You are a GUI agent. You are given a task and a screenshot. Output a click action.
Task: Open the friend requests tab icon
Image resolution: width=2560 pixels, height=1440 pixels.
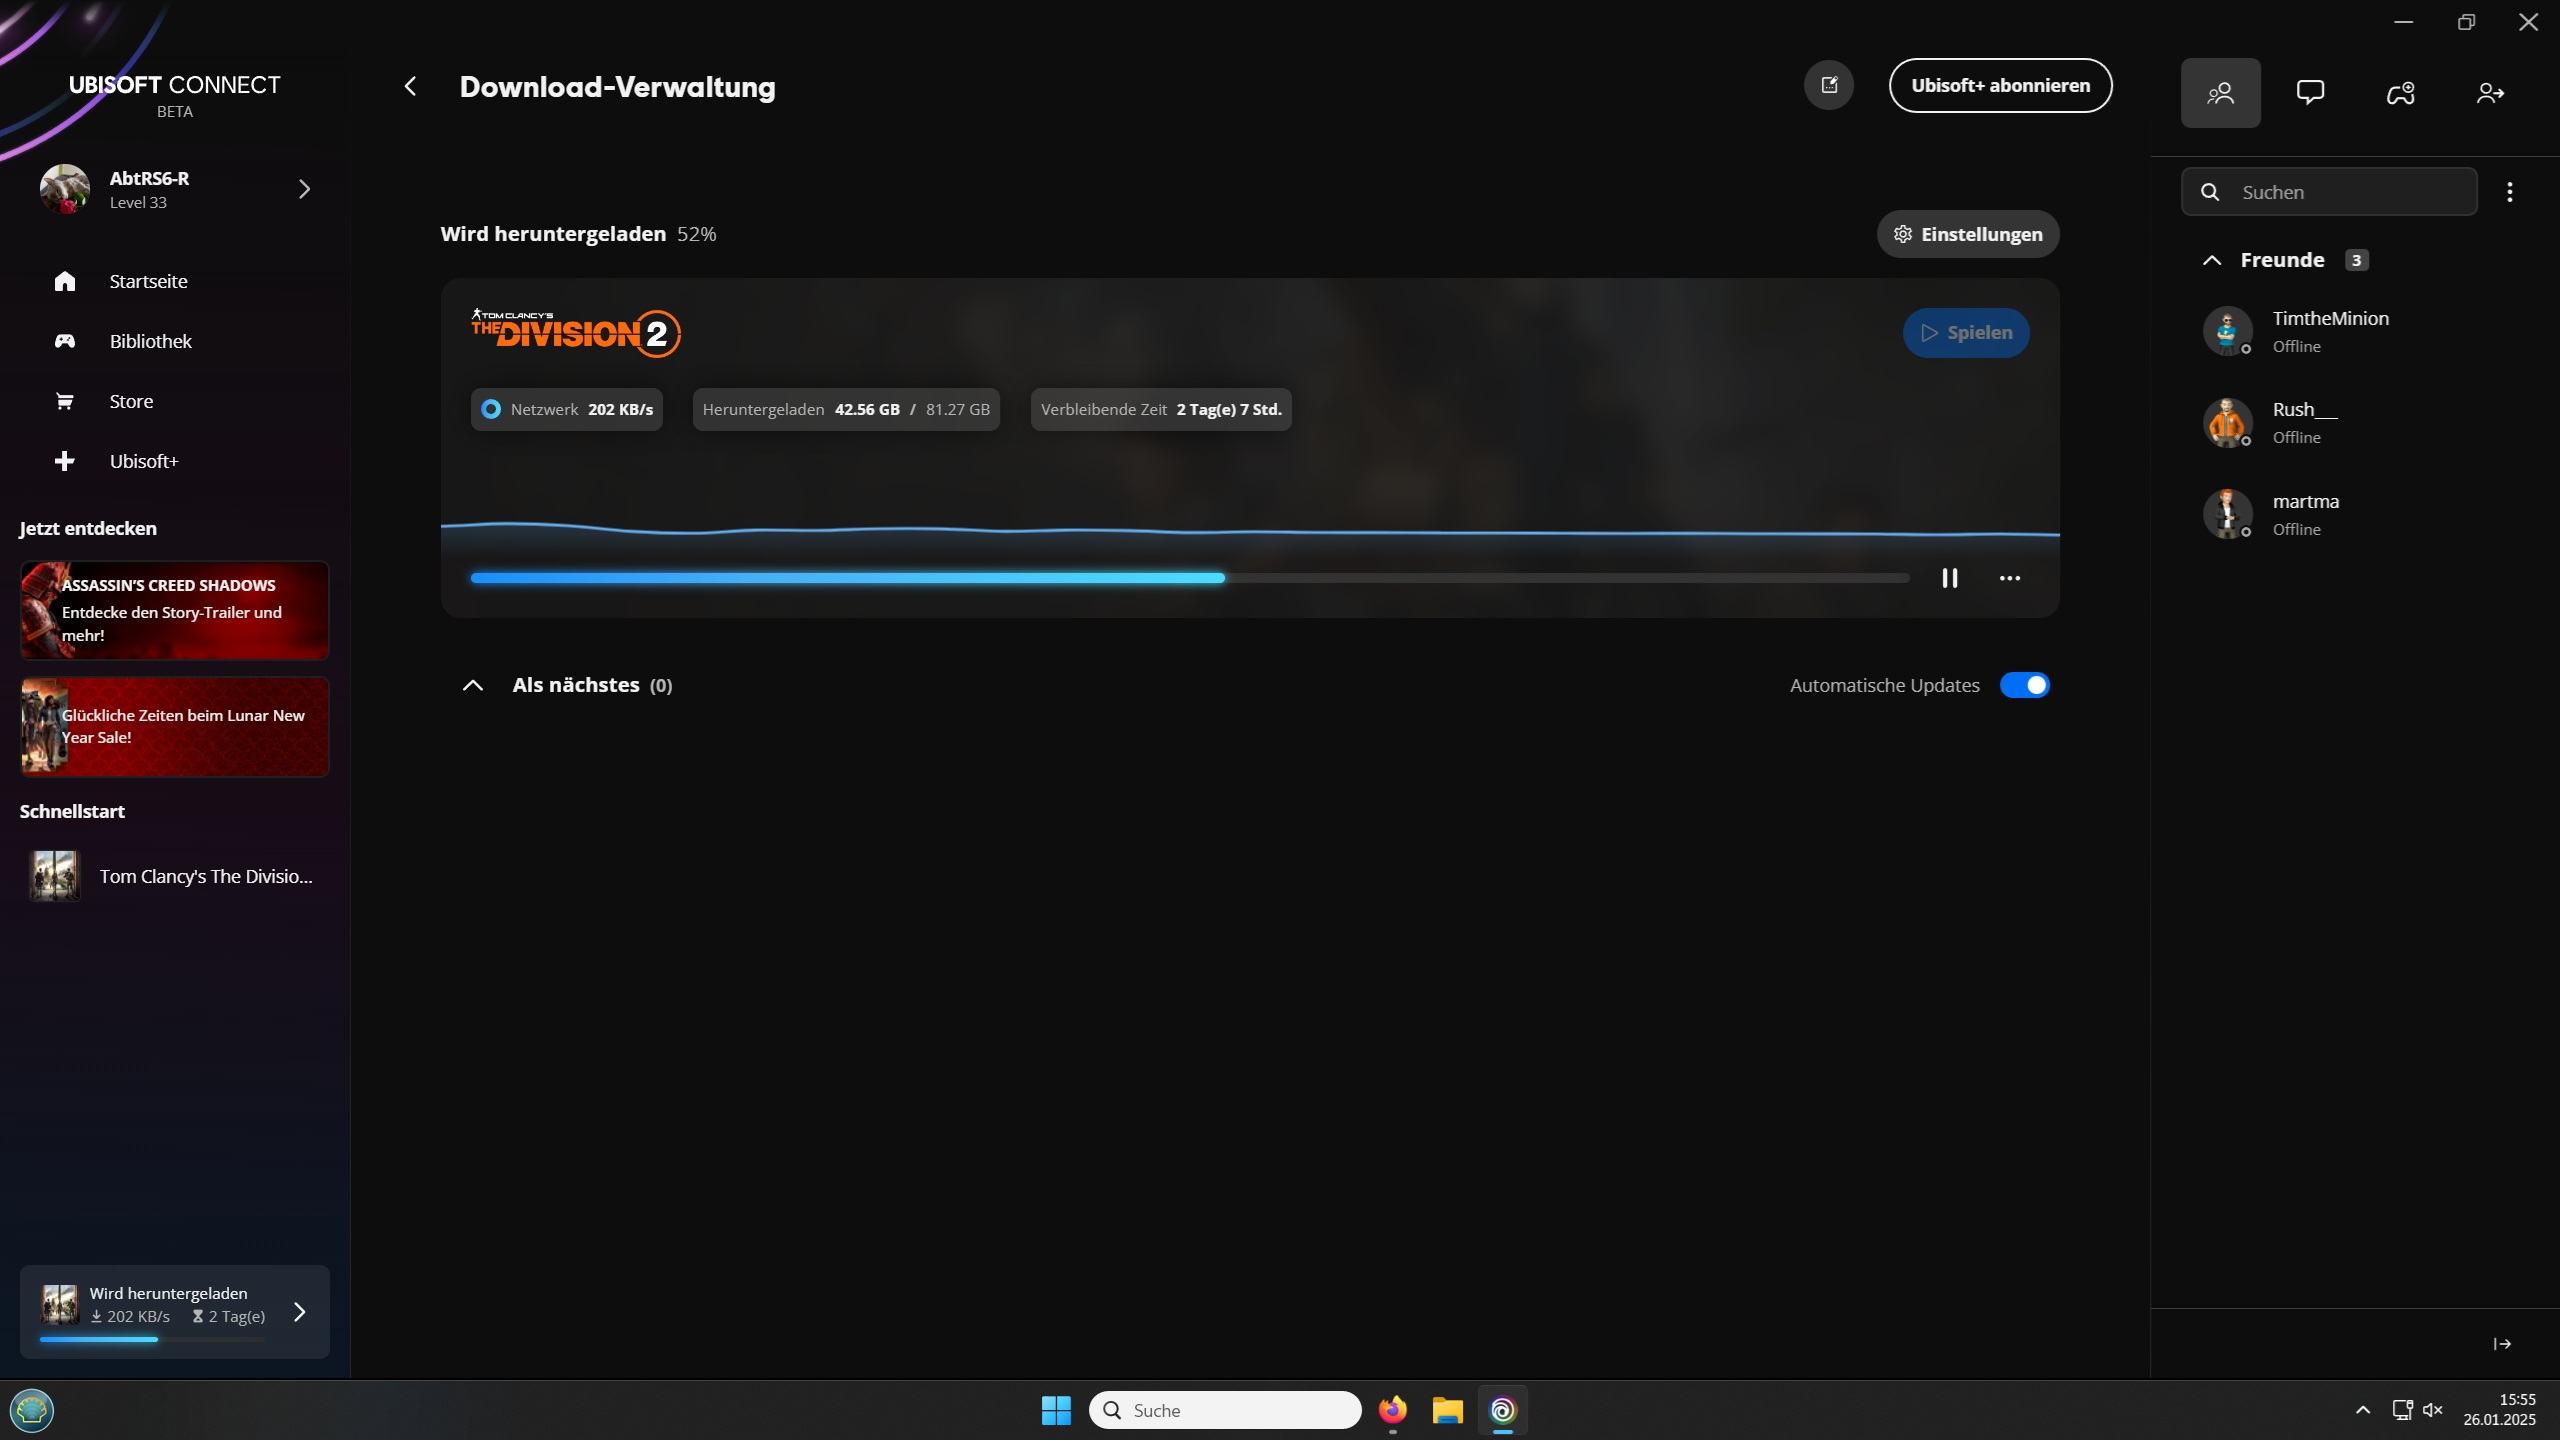tap(2490, 93)
